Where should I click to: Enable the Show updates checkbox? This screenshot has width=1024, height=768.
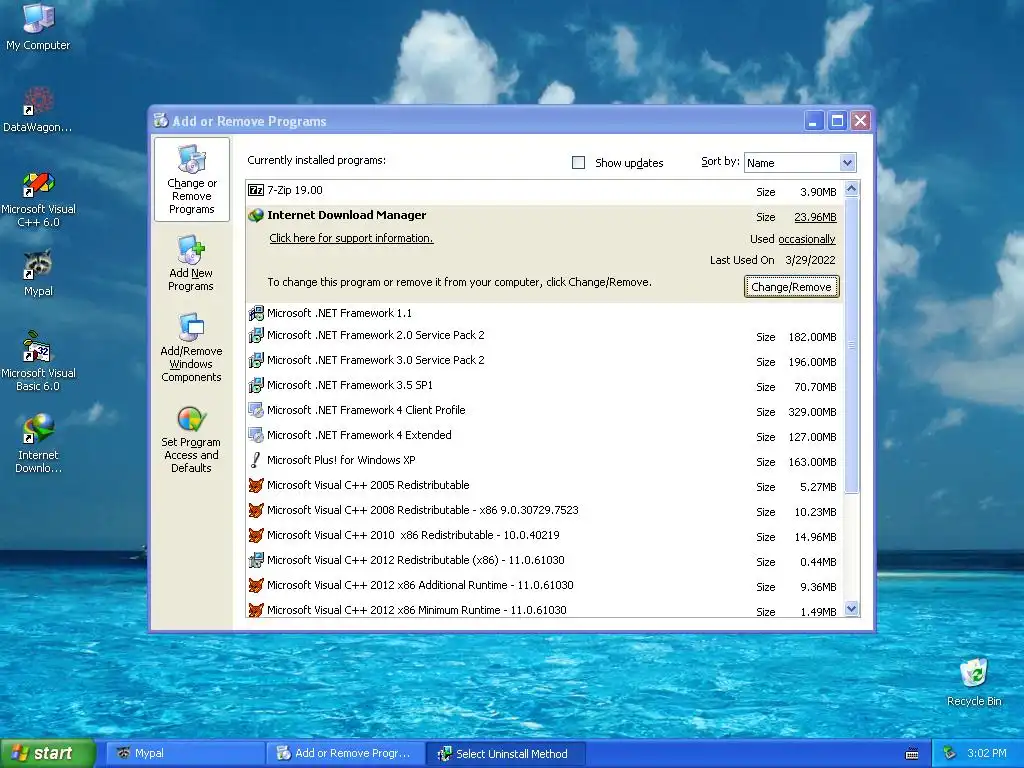point(579,163)
